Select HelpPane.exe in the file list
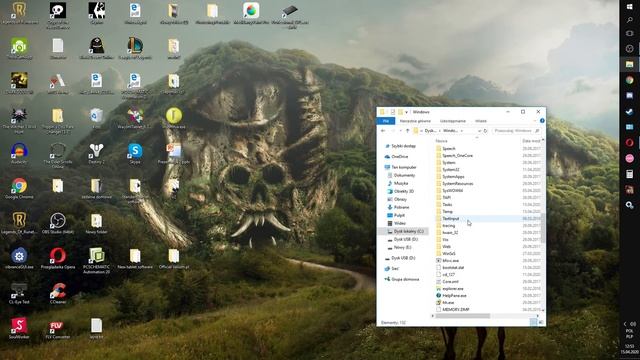640x360 pixels. (454, 296)
